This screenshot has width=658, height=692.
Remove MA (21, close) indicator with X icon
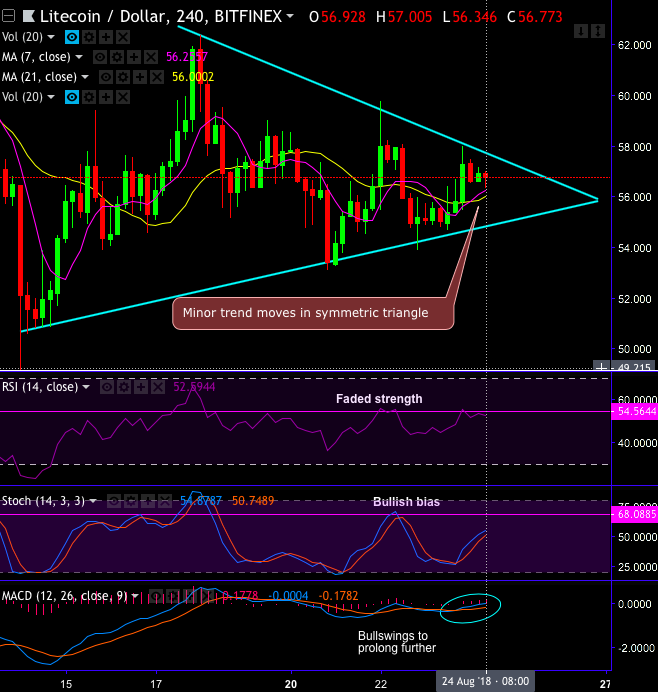(x=157, y=77)
